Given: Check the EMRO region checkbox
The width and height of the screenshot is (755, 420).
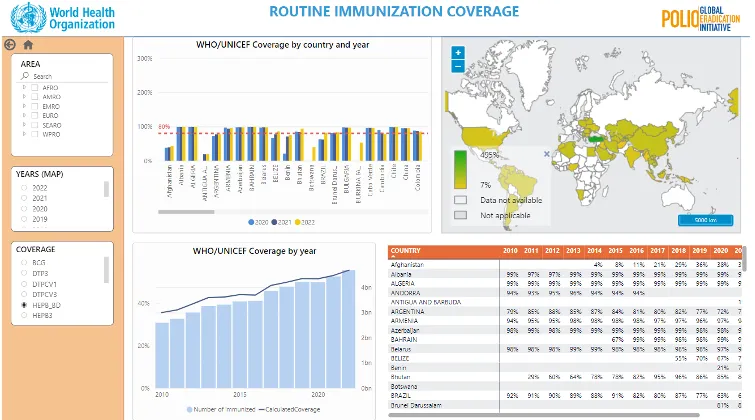Looking at the screenshot, I should 35,106.
